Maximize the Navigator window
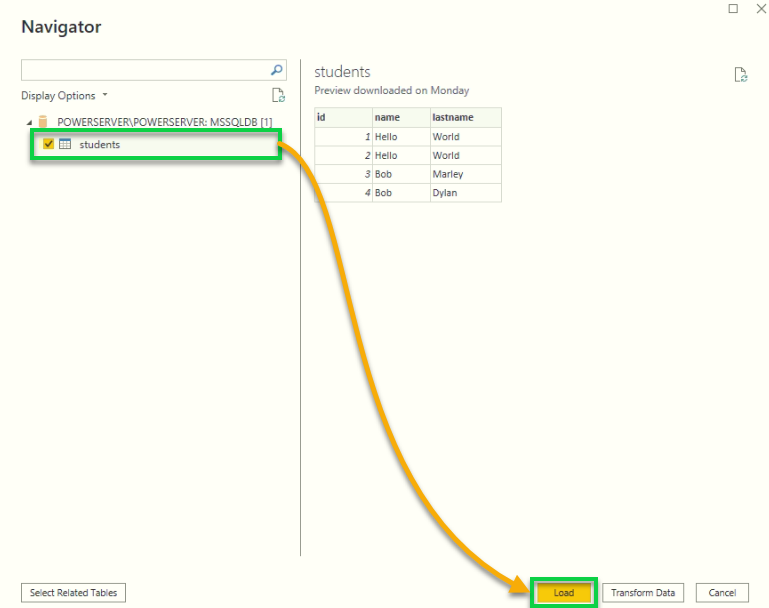Image resolution: width=769 pixels, height=608 pixels. tap(733, 8)
